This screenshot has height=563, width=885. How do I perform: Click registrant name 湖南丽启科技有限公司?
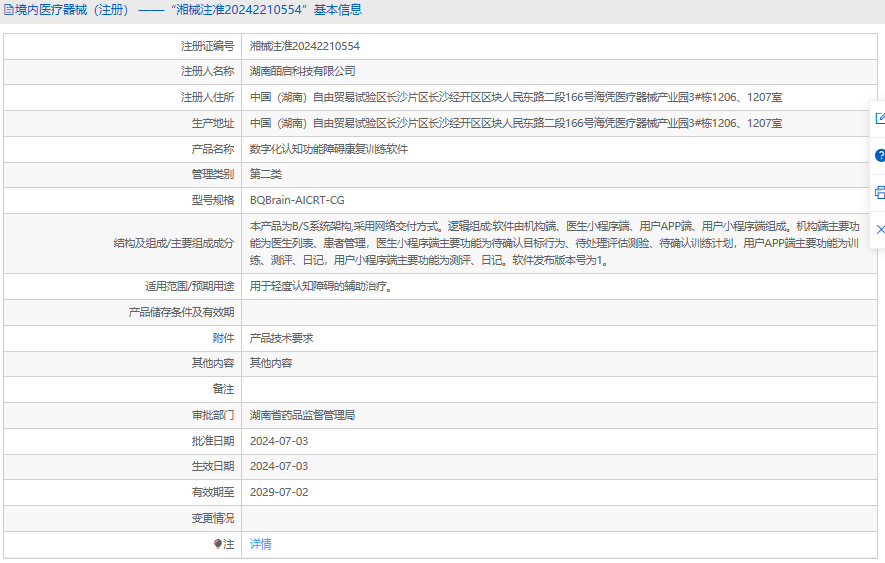click(303, 71)
